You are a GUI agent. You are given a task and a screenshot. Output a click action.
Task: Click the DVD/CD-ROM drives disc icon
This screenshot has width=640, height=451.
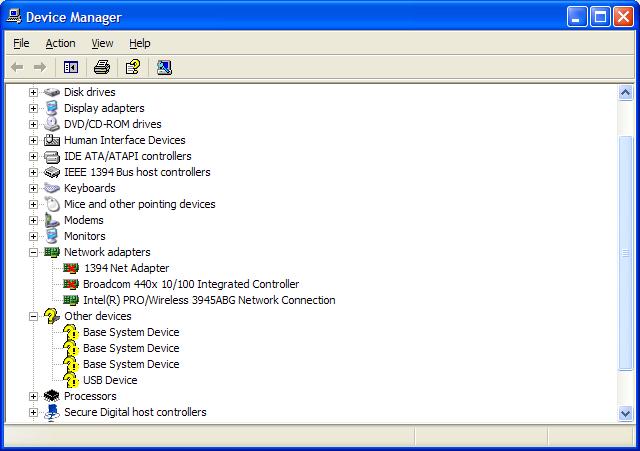[x=52, y=124]
